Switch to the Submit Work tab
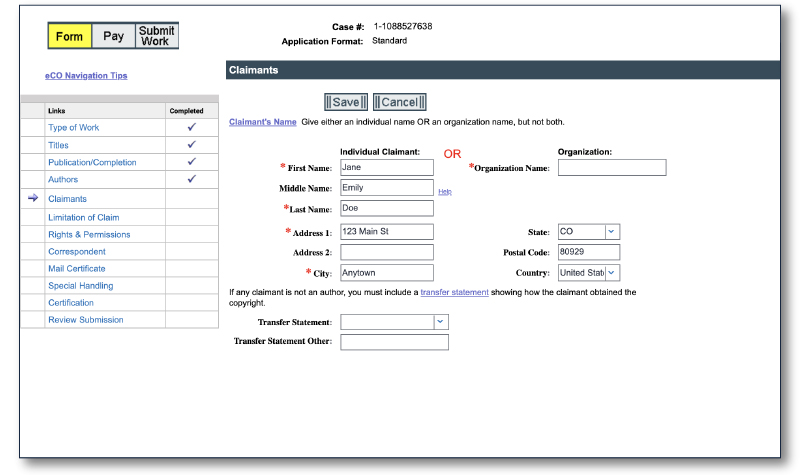This screenshot has width=800, height=475. click(155, 37)
